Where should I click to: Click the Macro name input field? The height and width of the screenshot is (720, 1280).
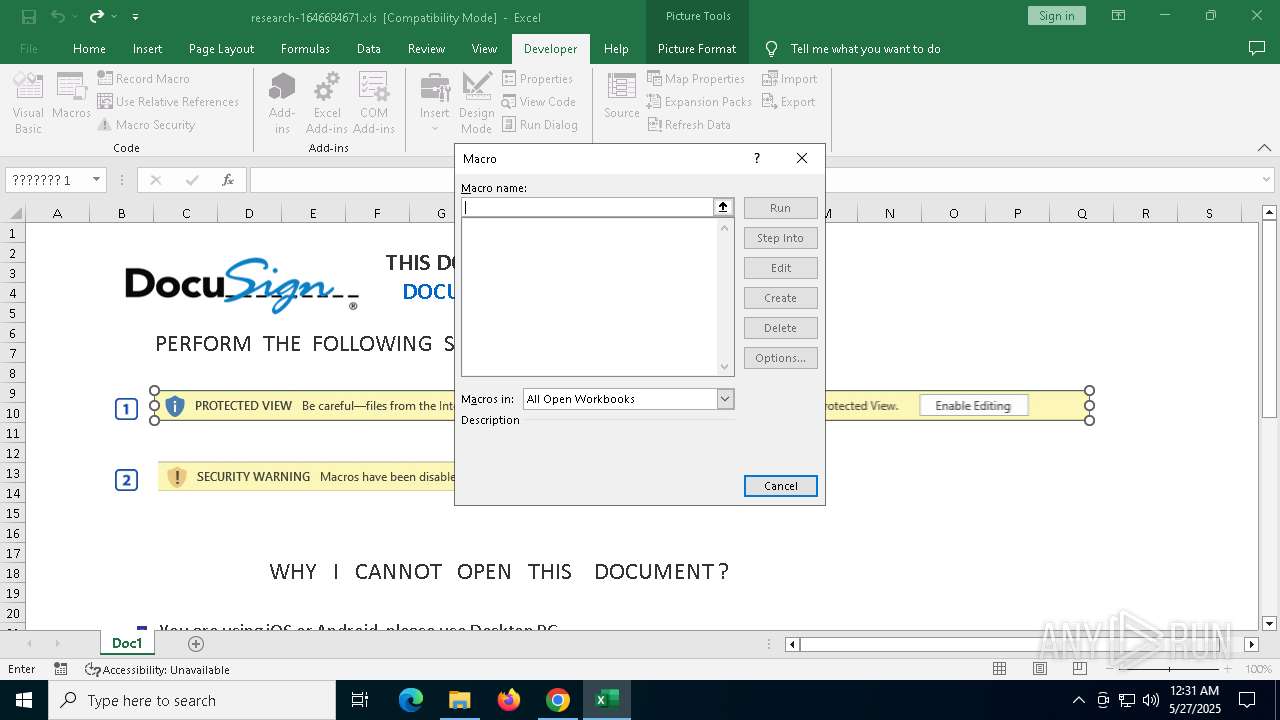point(587,207)
